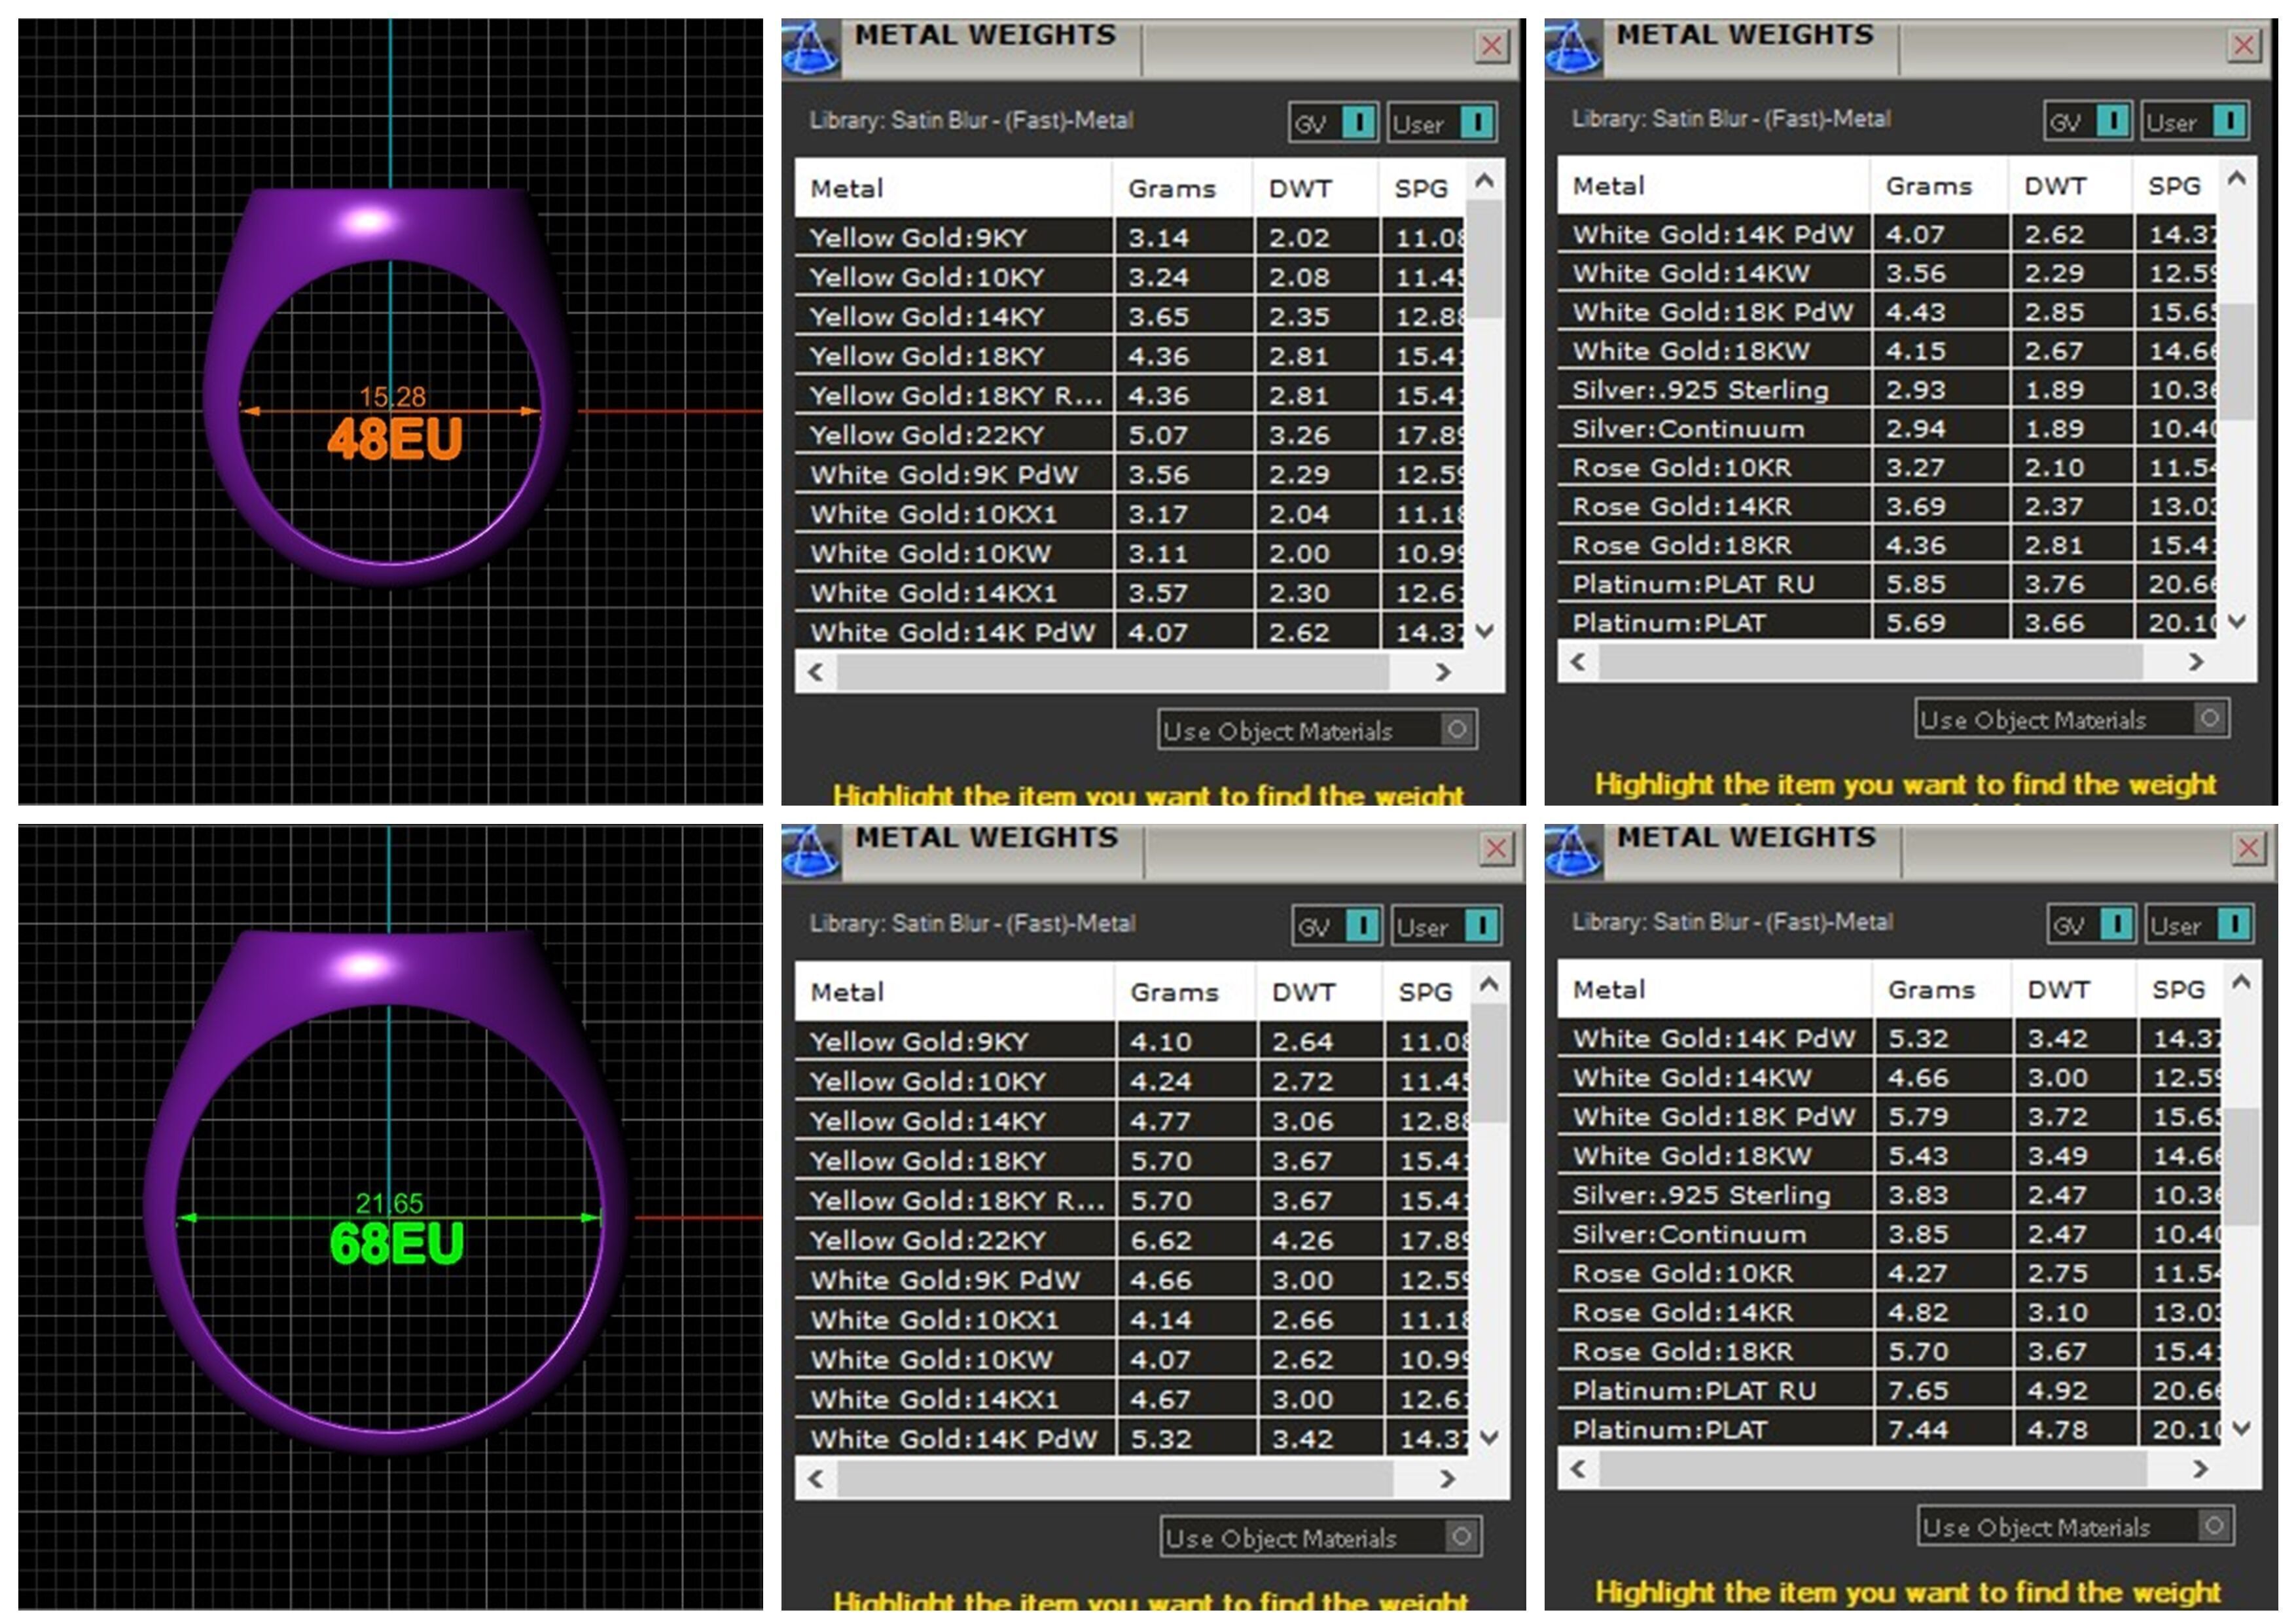
Task: Select Yellow Gold:22KY row weighing 5.07 grams
Action: pyautogui.click(x=927, y=435)
